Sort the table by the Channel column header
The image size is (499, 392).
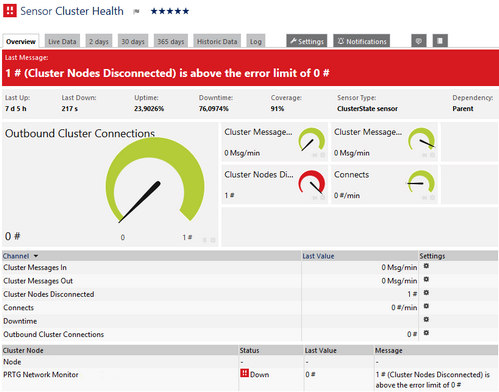[x=16, y=256]
